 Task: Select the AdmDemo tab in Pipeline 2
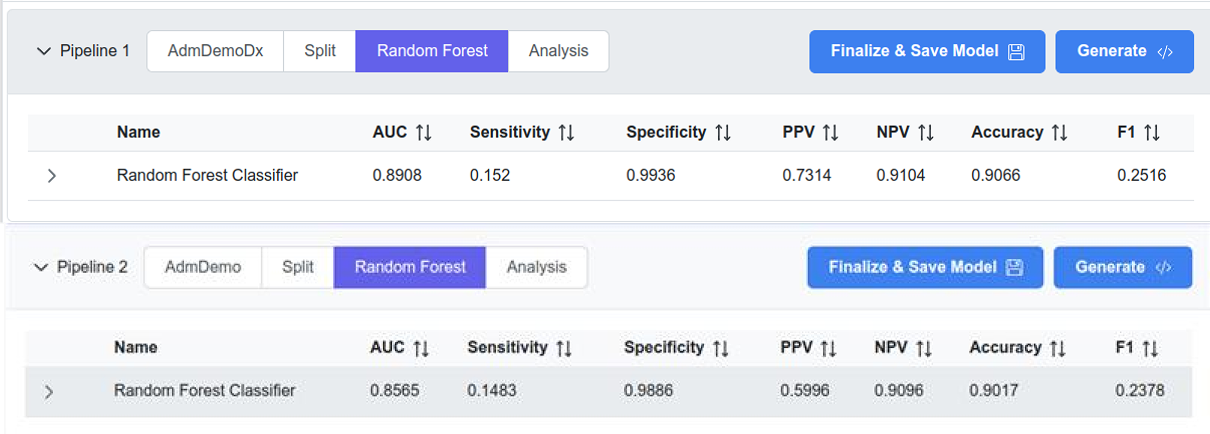click(x=203, y=267)
